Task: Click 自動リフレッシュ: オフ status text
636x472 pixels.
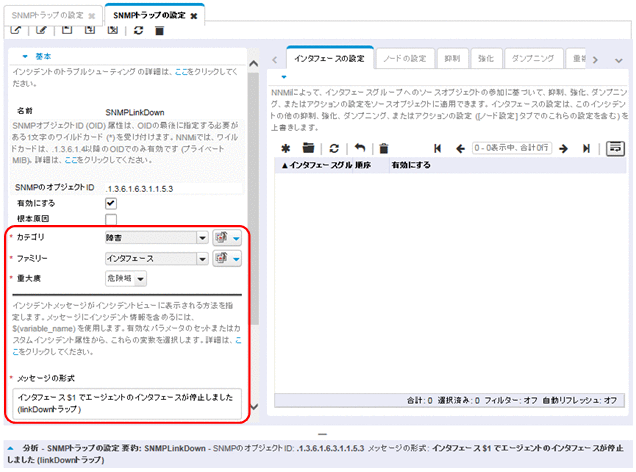Action: coord(580,401)
